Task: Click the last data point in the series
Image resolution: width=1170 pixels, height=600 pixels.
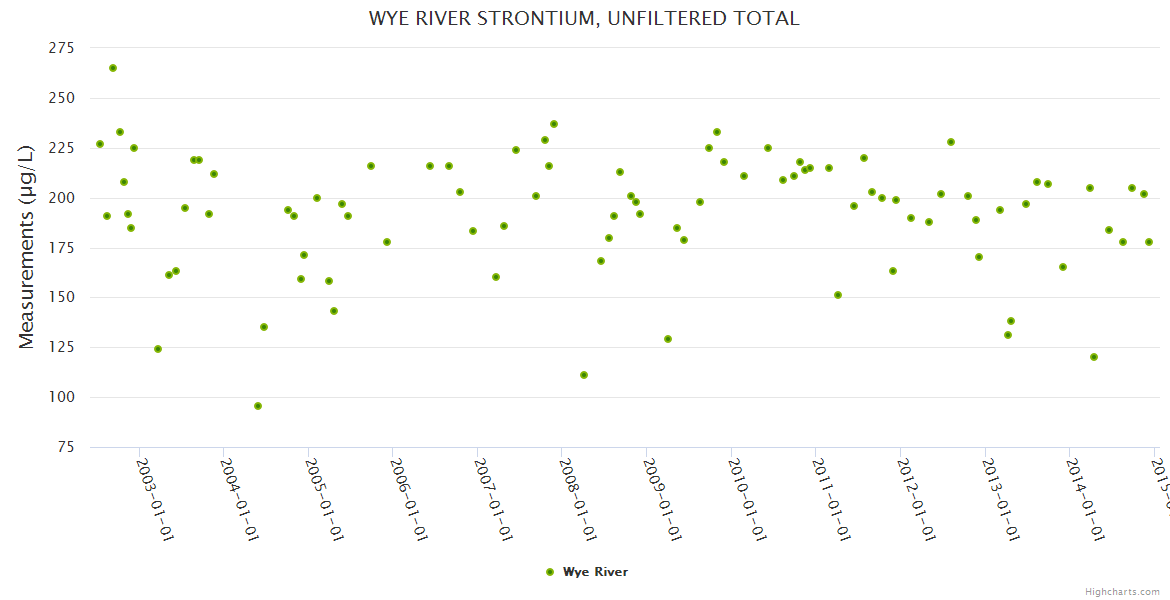Action: (x=1149, y=242)
